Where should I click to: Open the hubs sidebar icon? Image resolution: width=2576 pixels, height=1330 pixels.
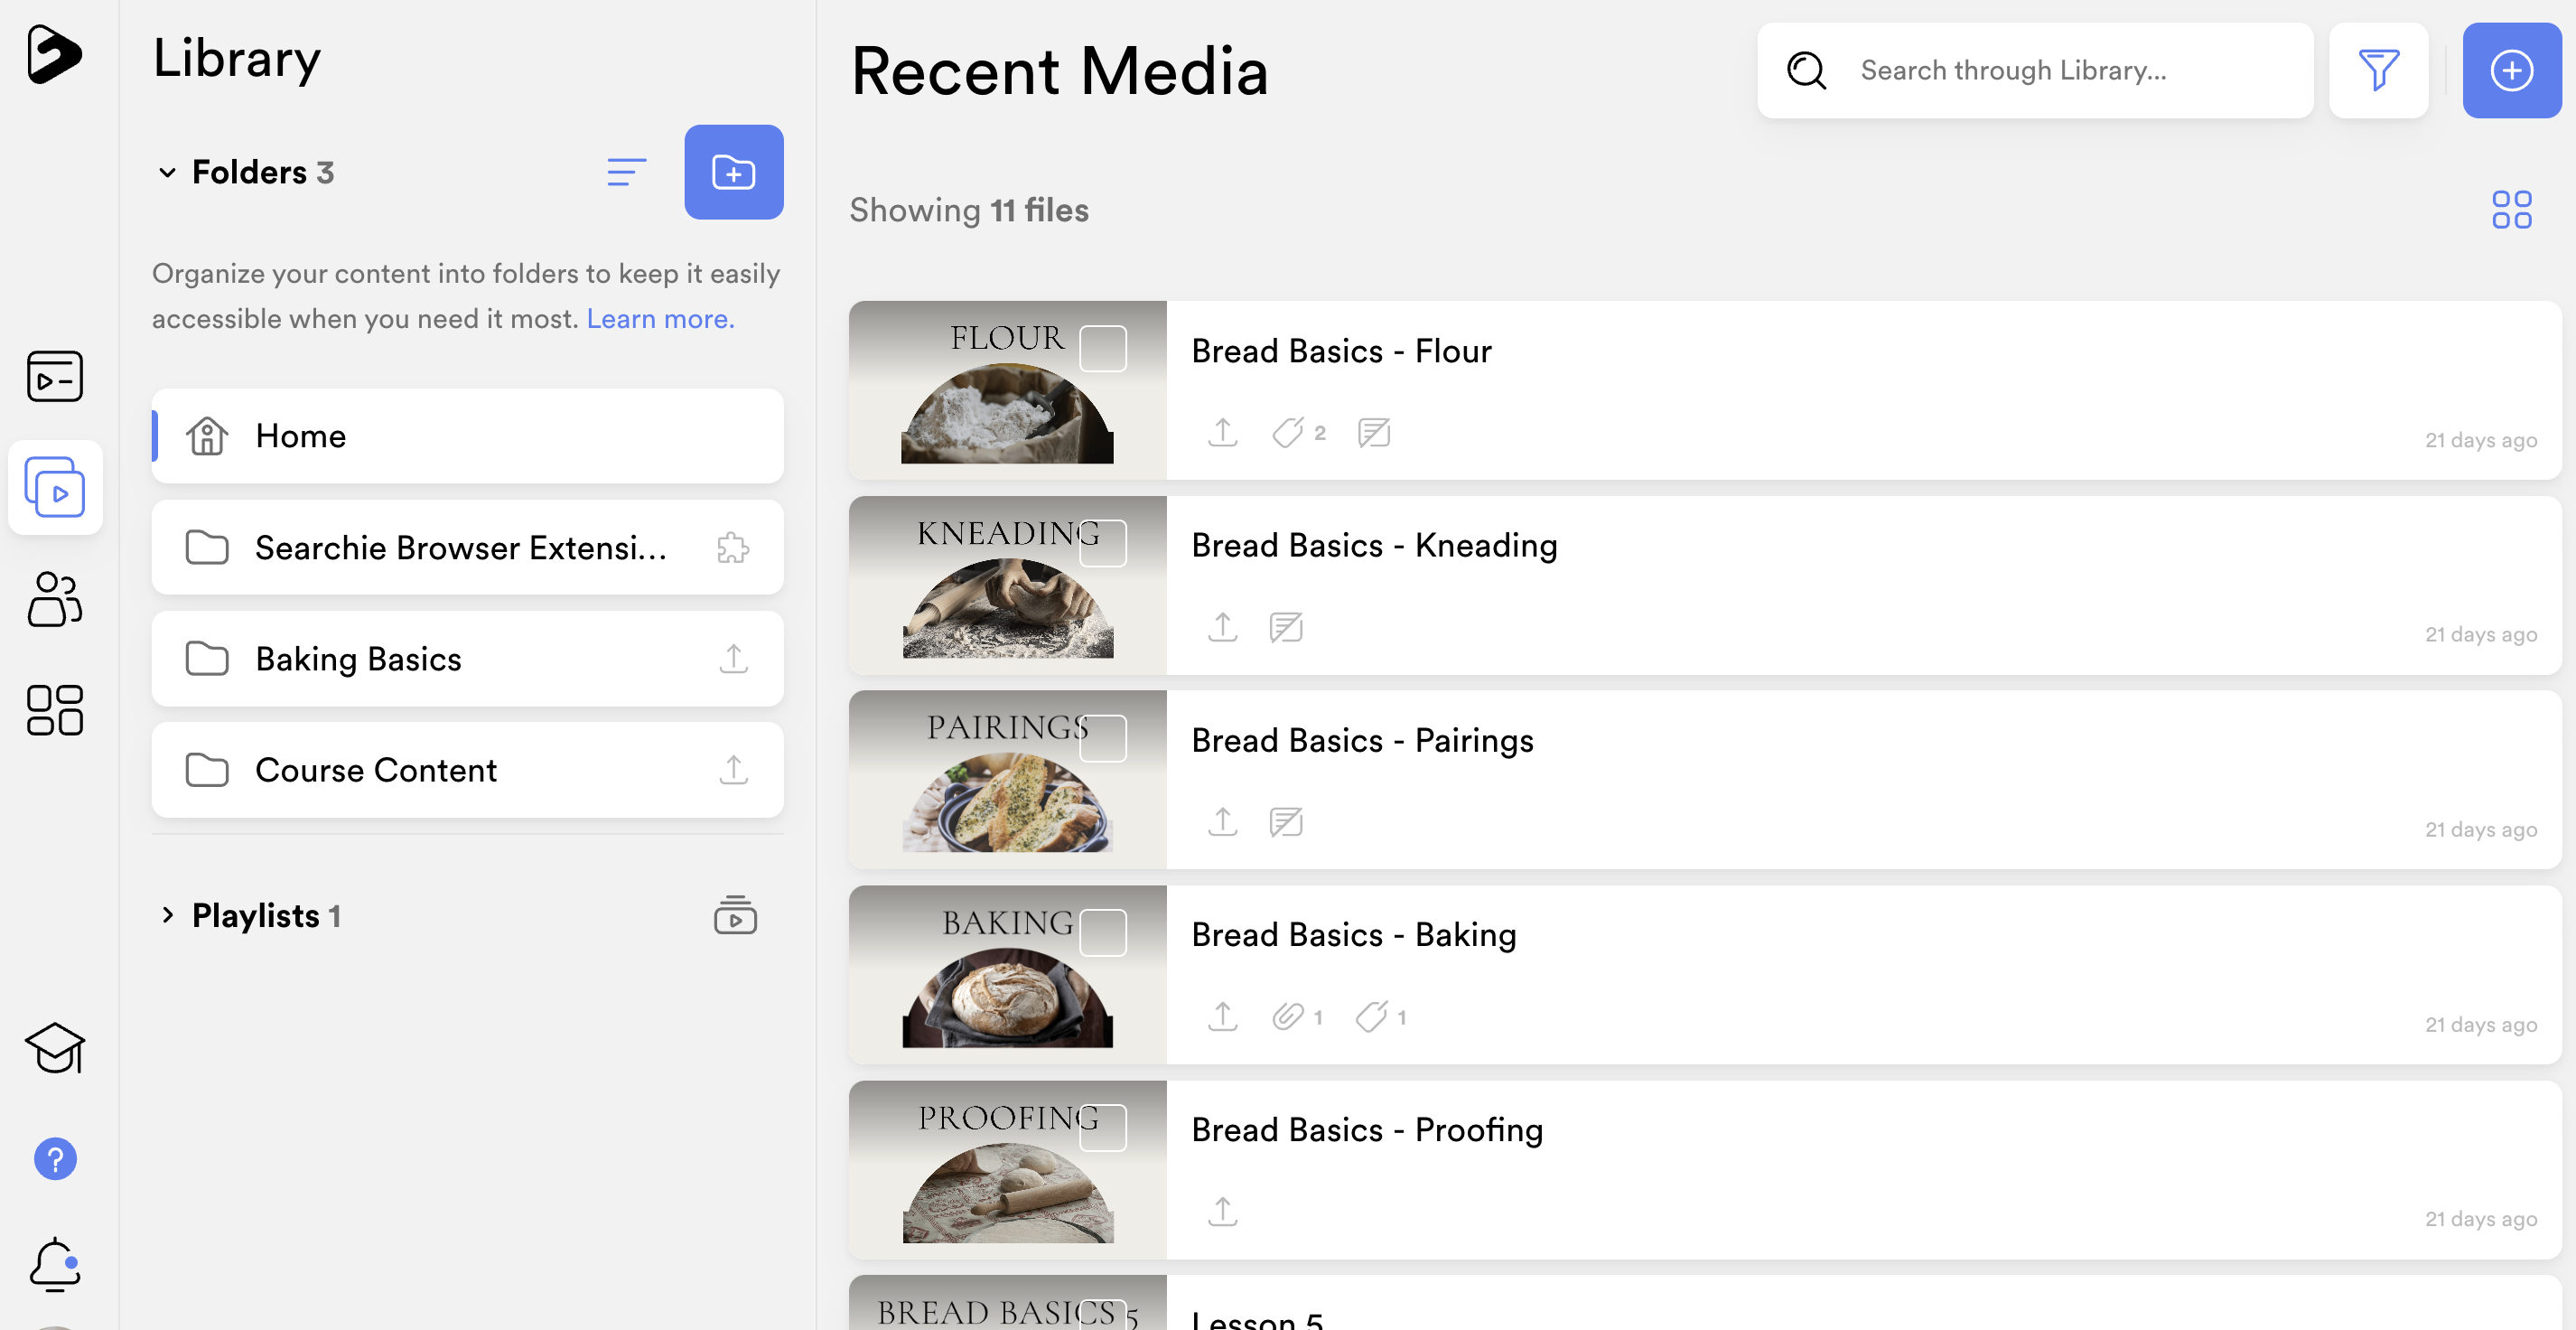click(55, 376)
